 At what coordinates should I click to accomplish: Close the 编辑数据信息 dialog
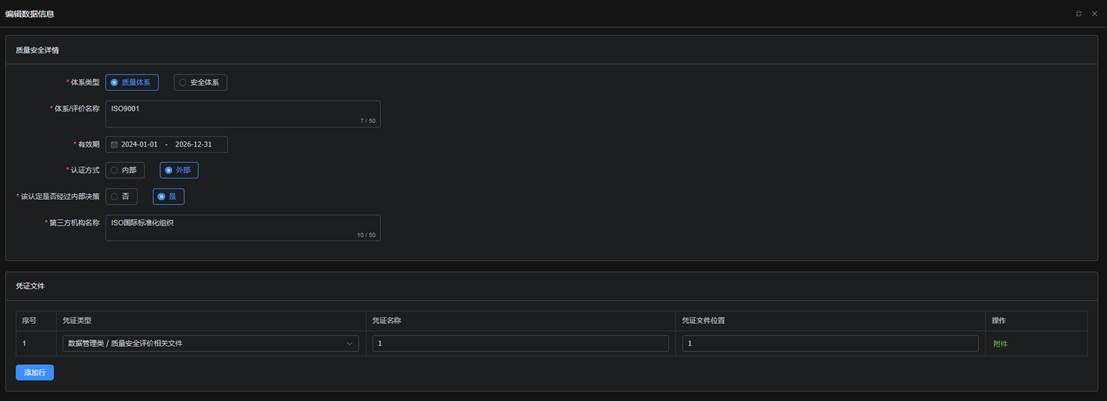coord(1094,14)
